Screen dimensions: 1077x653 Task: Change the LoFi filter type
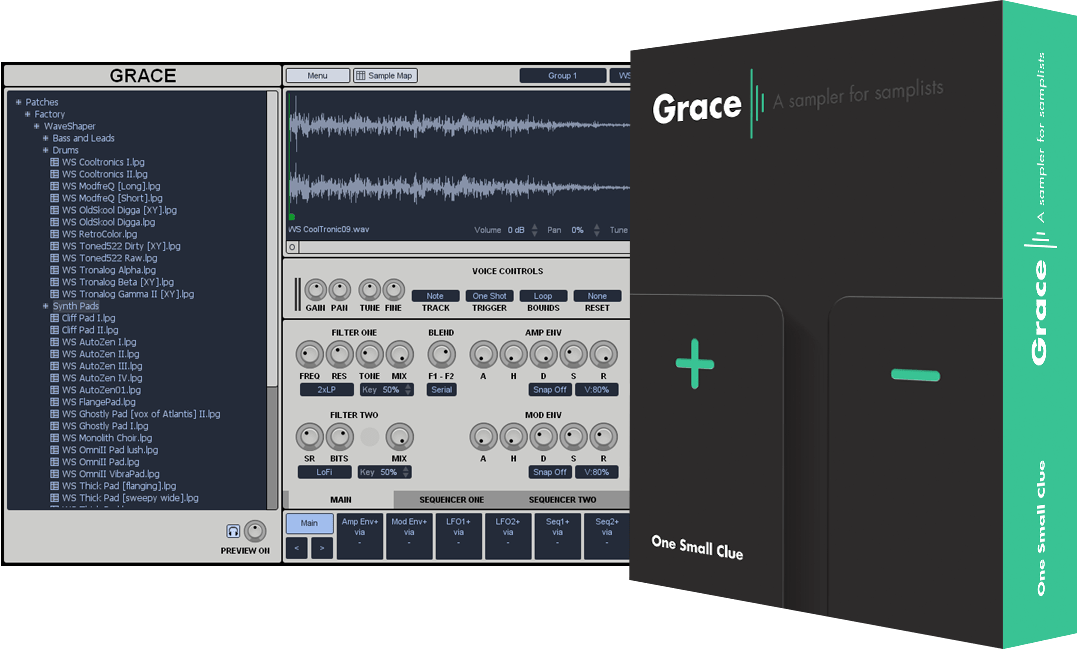pyautogui.click(x=324, y=472)
